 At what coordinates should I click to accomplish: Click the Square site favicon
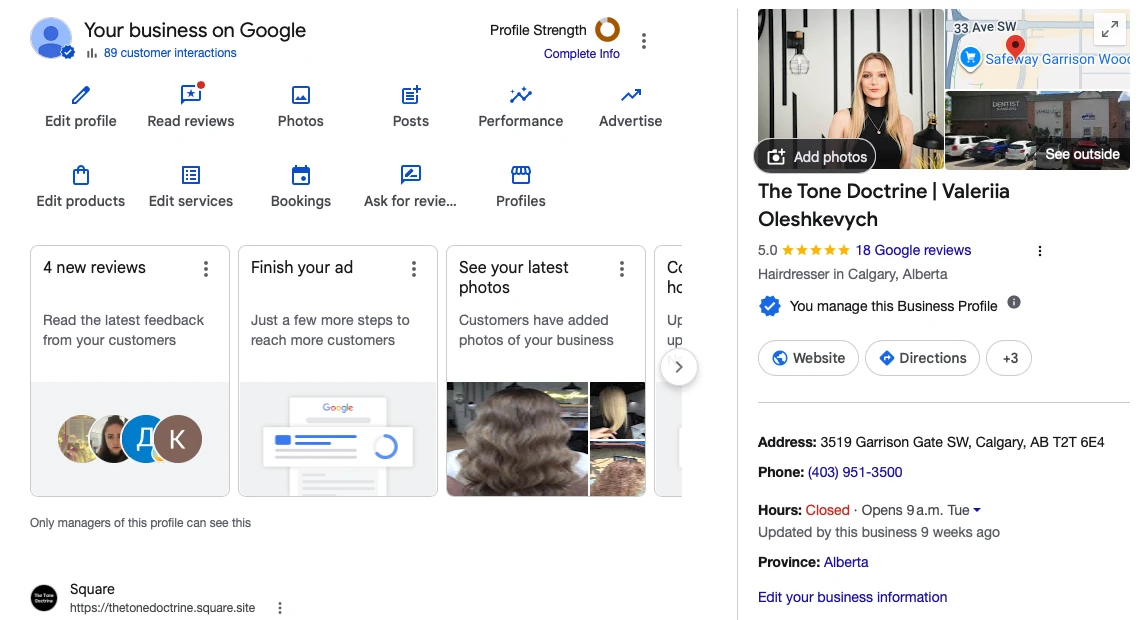[44, 597]
